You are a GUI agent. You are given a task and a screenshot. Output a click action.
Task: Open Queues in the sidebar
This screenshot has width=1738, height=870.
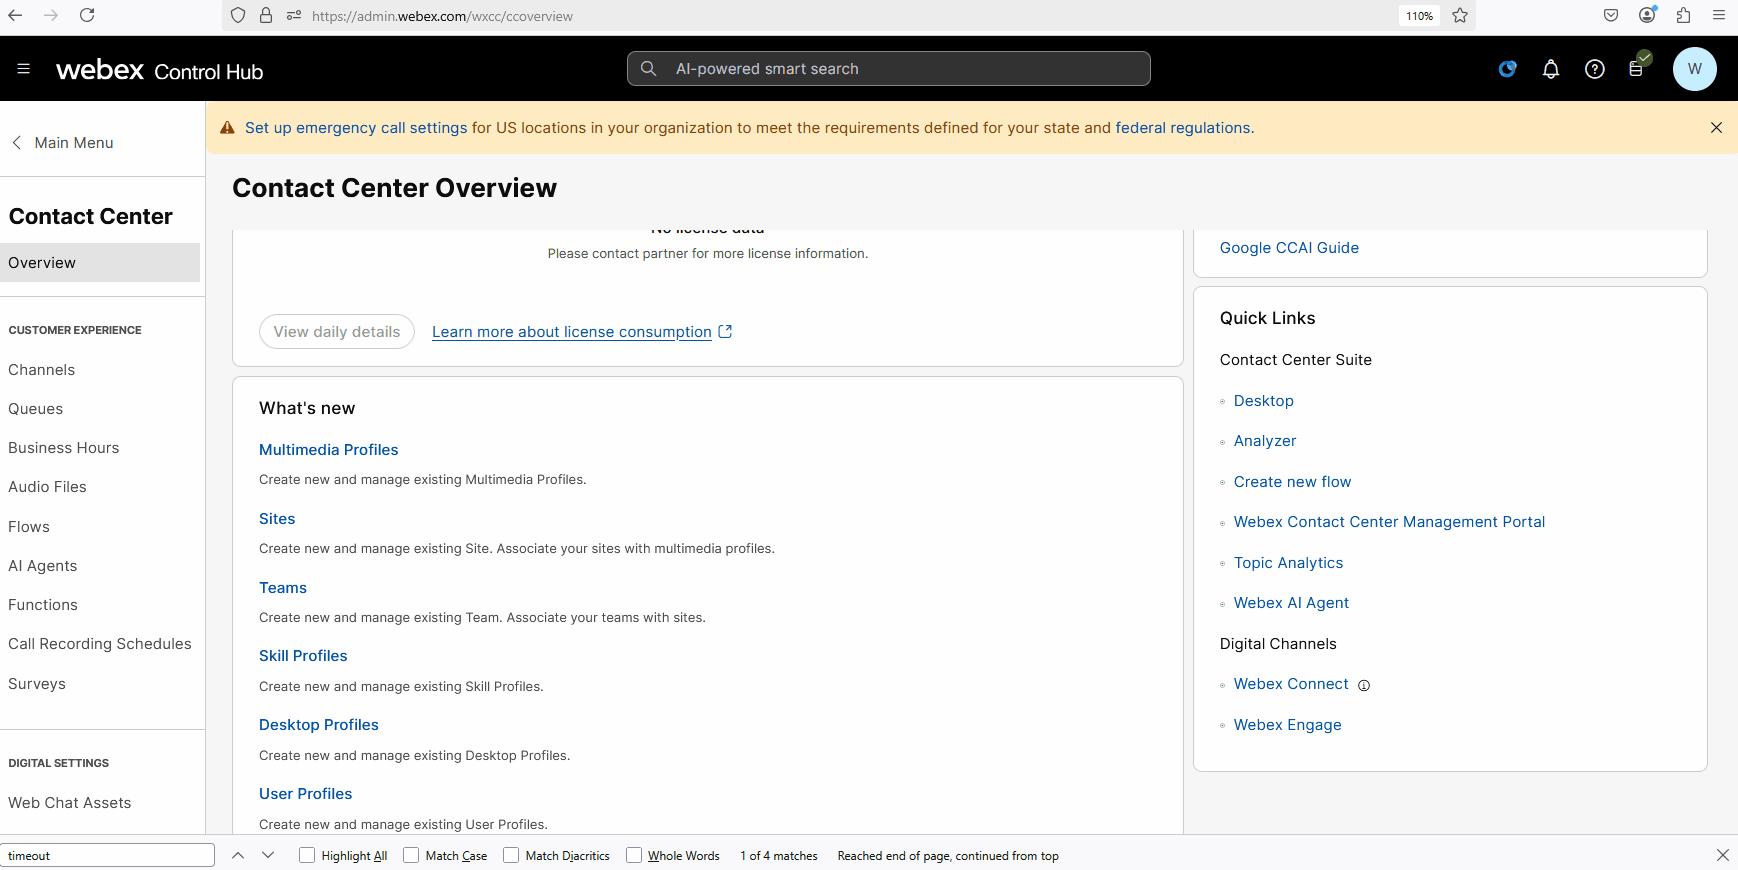[x=36, y=409]
